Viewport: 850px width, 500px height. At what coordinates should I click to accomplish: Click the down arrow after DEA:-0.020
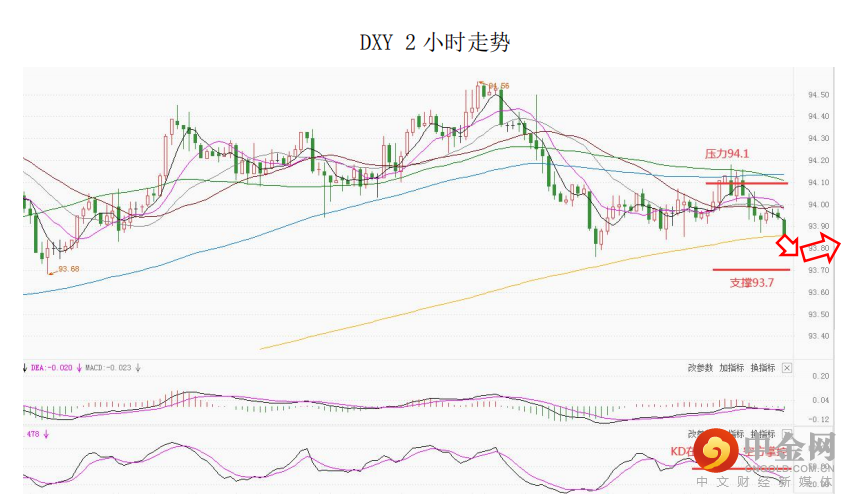coord(79,368)
